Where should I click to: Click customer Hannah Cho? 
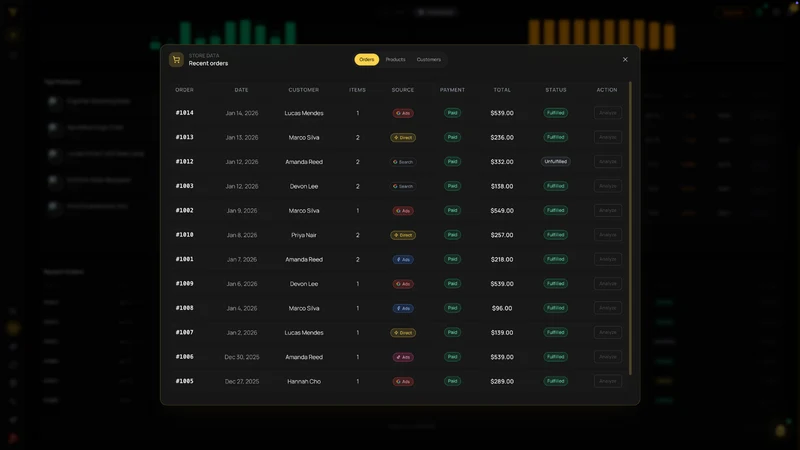click(x=304, y=382)
